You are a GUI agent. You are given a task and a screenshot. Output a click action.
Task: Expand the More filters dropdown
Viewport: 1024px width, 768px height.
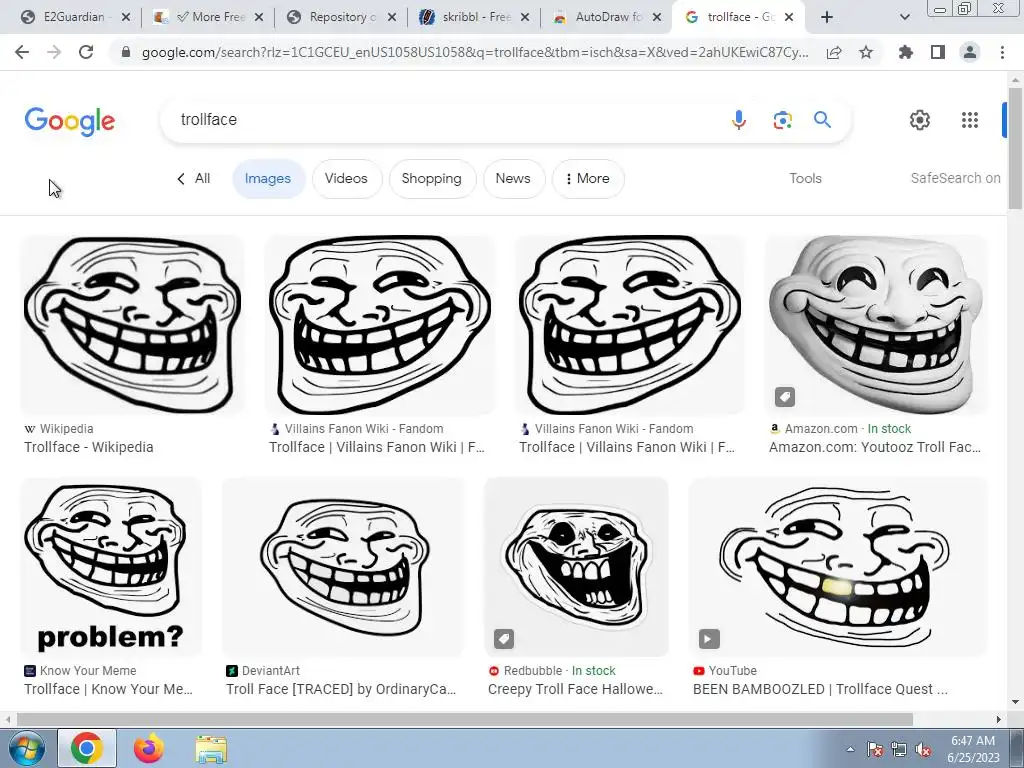pyautogui.click(x=588, y=178)
